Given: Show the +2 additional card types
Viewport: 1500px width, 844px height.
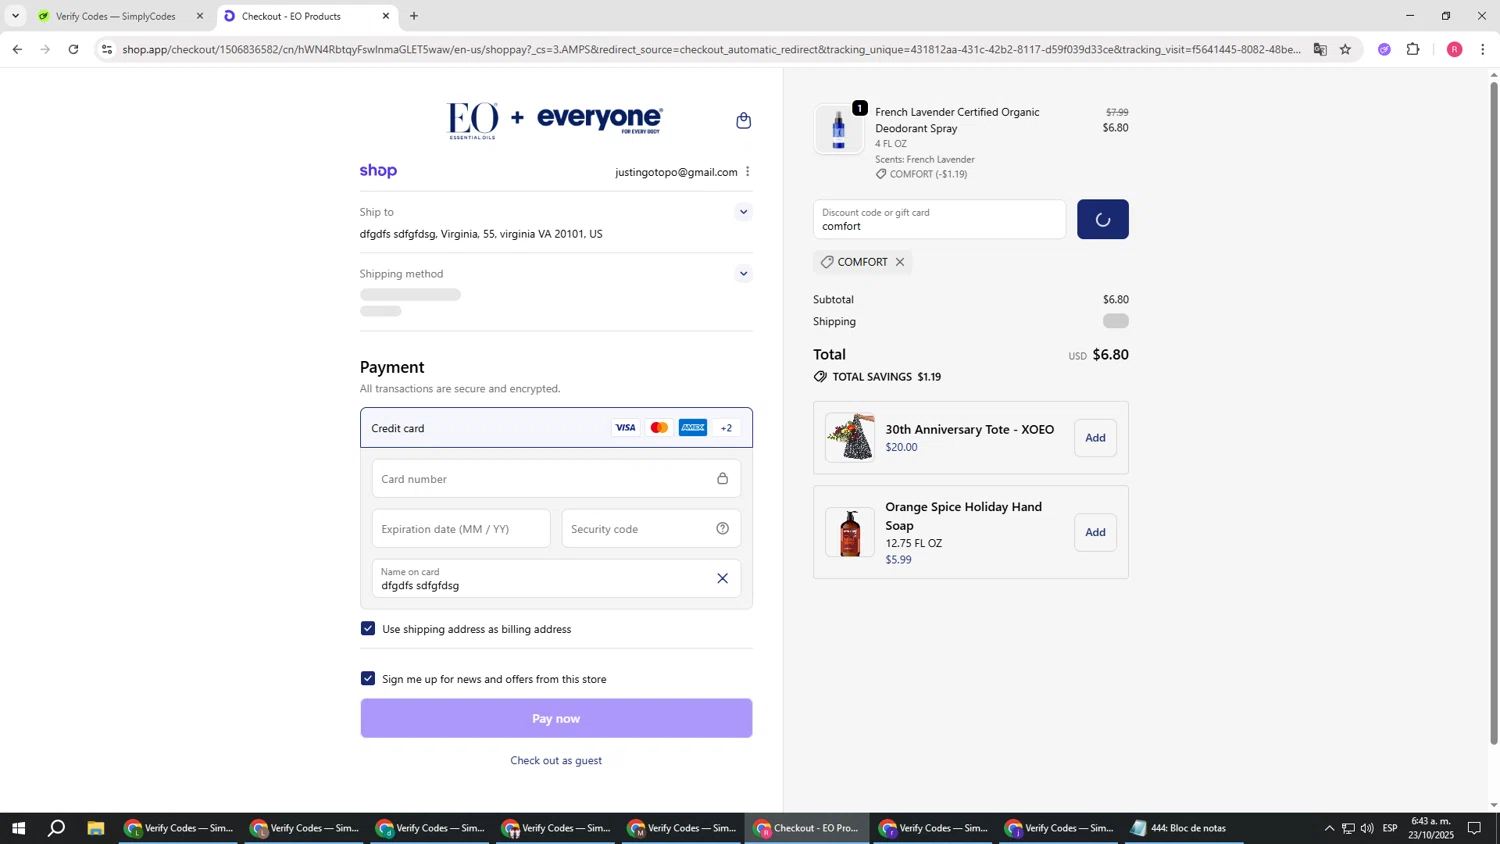Looking at the screenshot, I should click(x=727, y=428).
